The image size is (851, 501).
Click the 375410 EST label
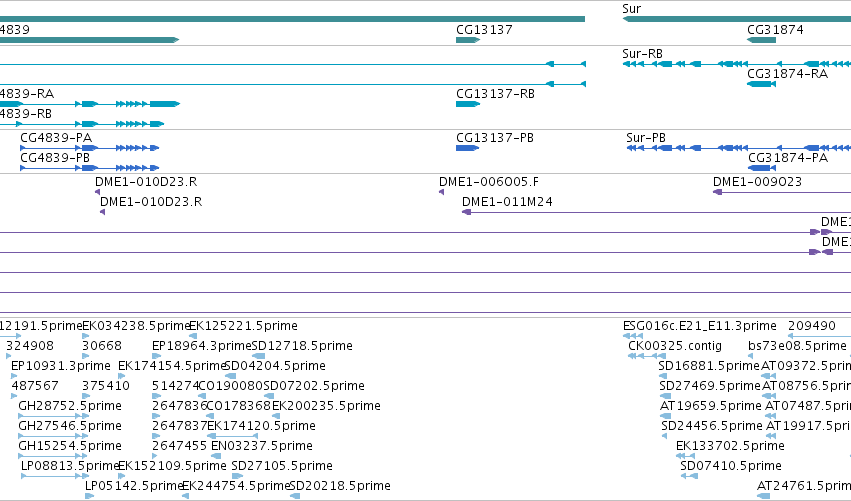click(106, 386)
